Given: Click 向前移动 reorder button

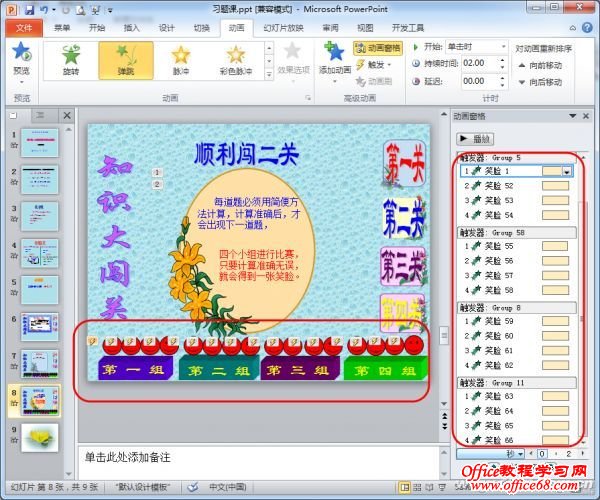Looking at the screenshot, I should click(x=540, y=65).
